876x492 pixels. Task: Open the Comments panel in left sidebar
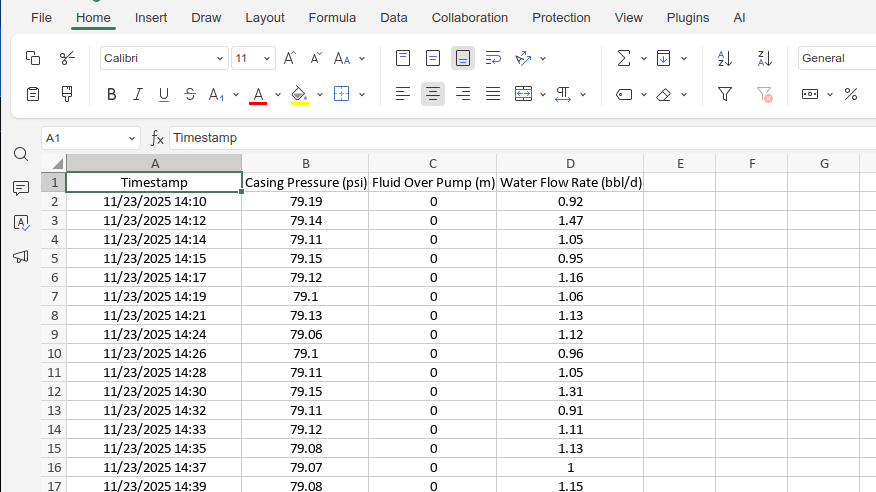[20, 188]
